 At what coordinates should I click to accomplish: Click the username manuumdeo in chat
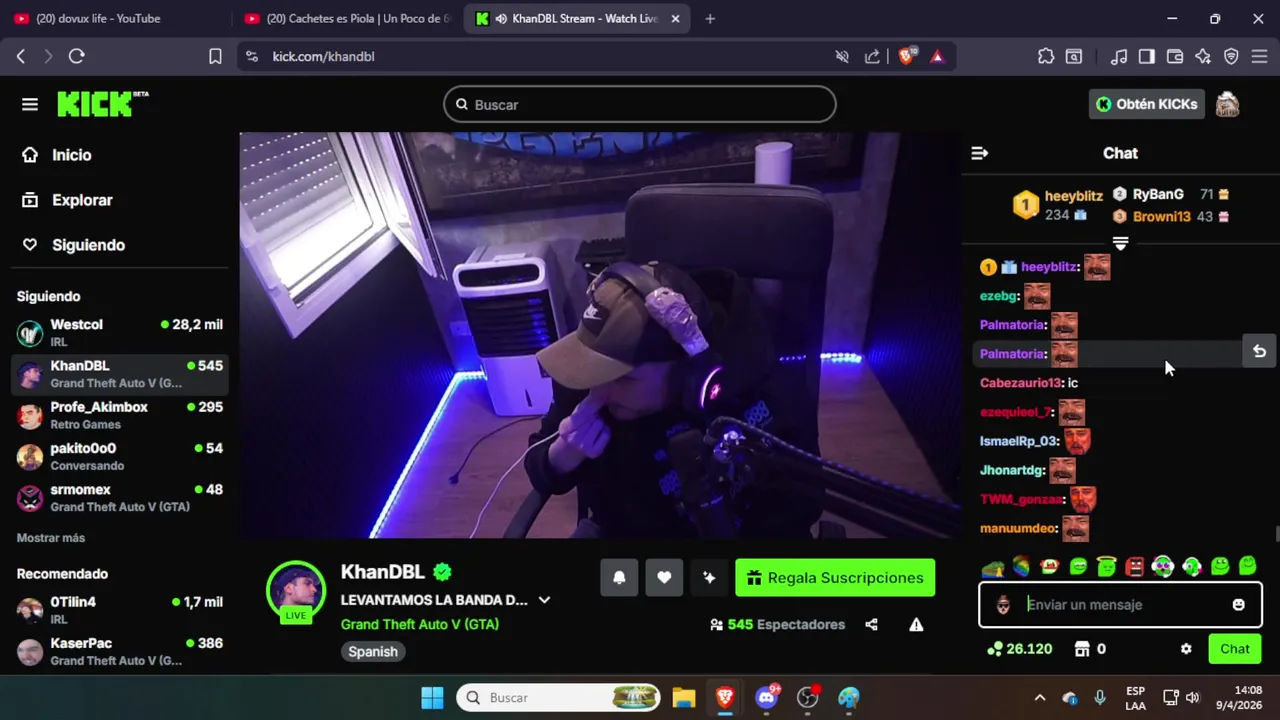coord(1018,528)
